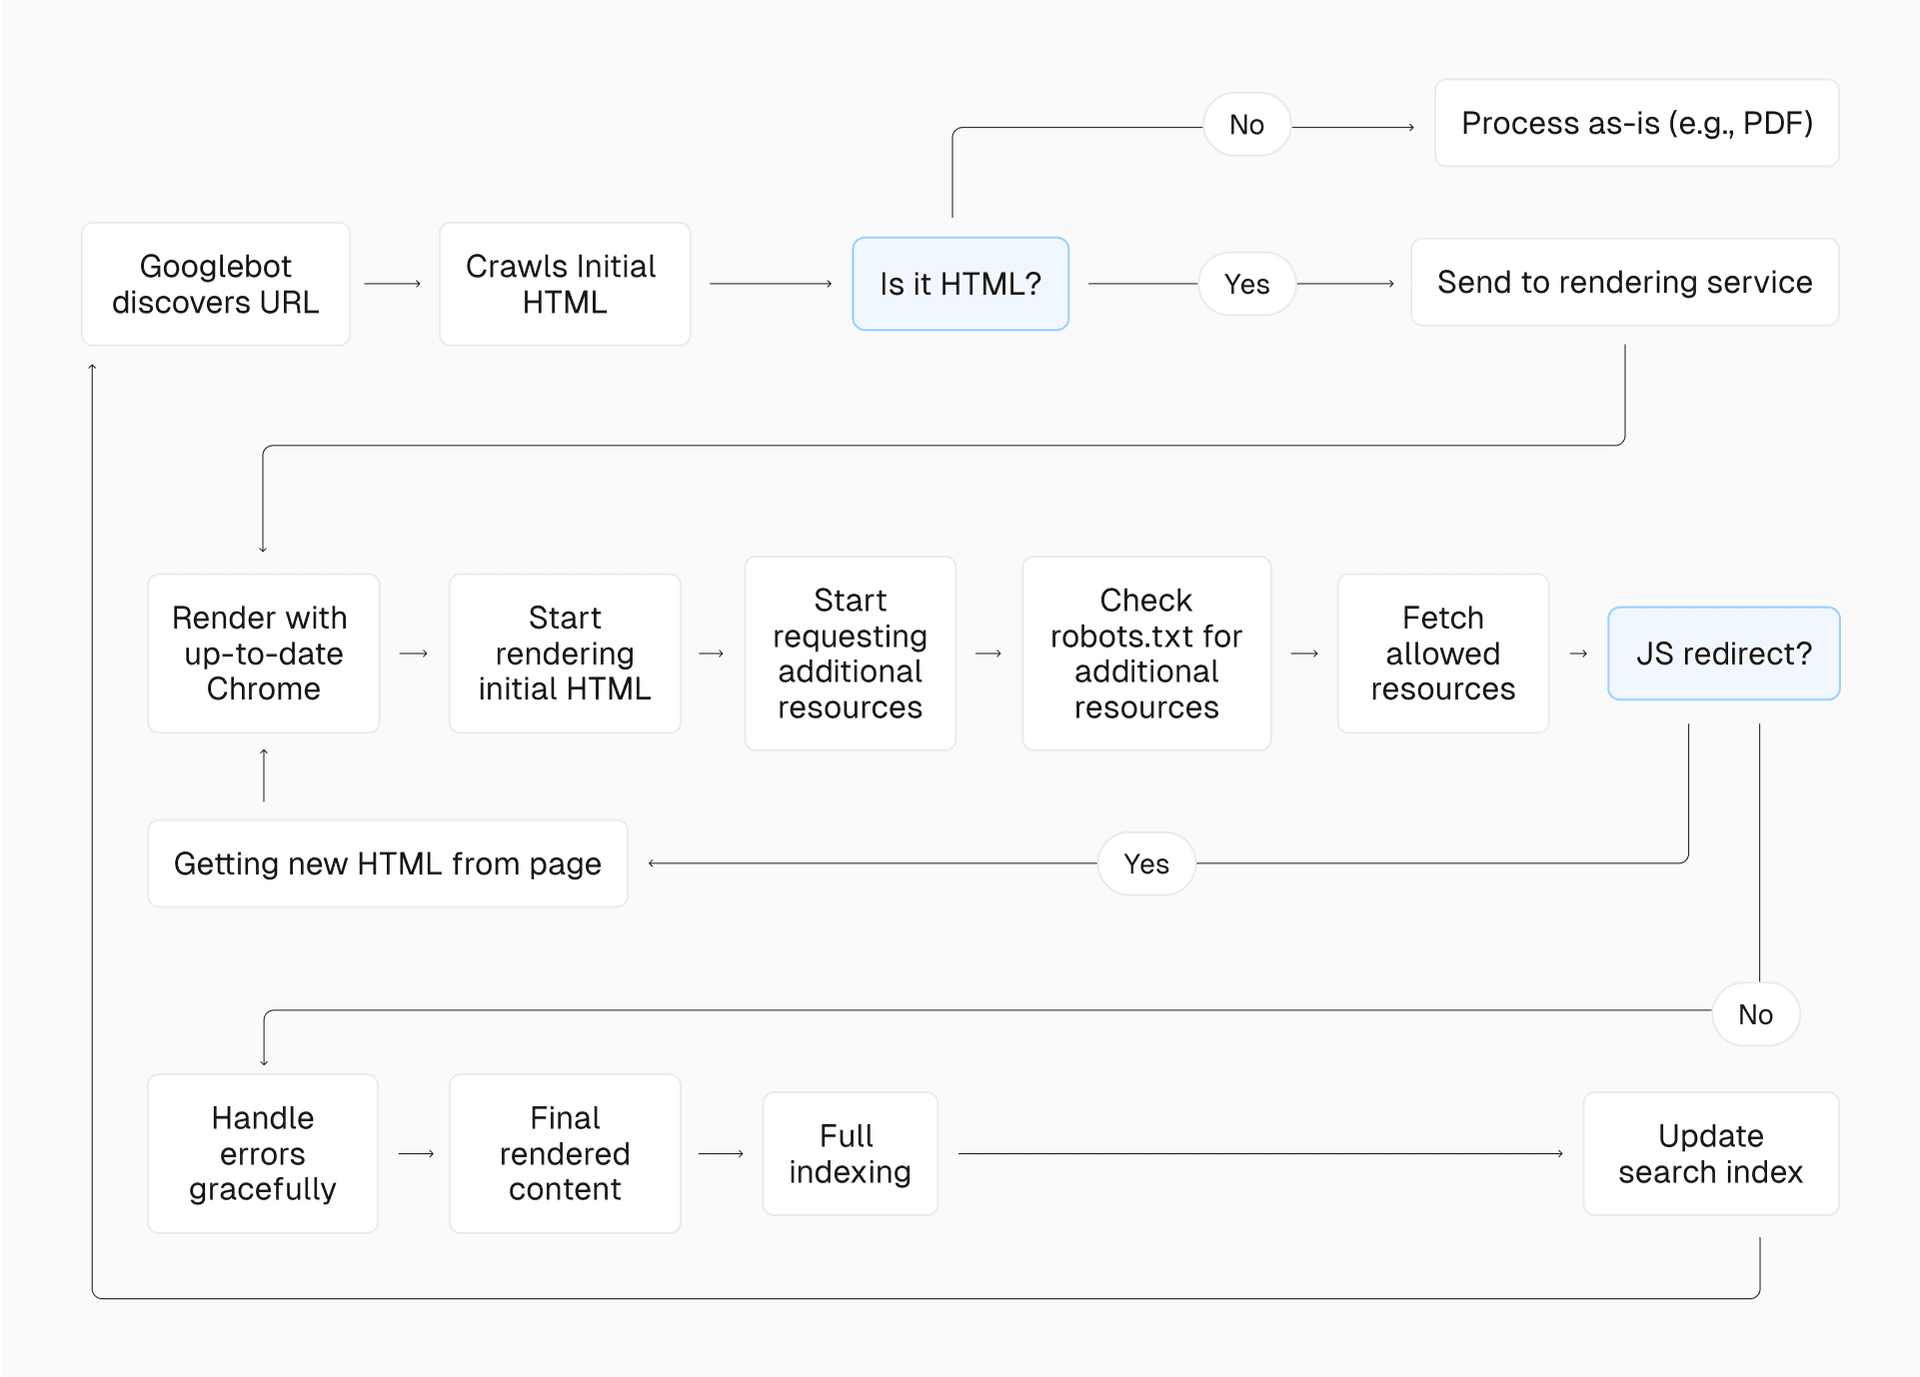Click the 'Update search index' box
1920x1377 pixels.
click(x=1710, y=1153)
